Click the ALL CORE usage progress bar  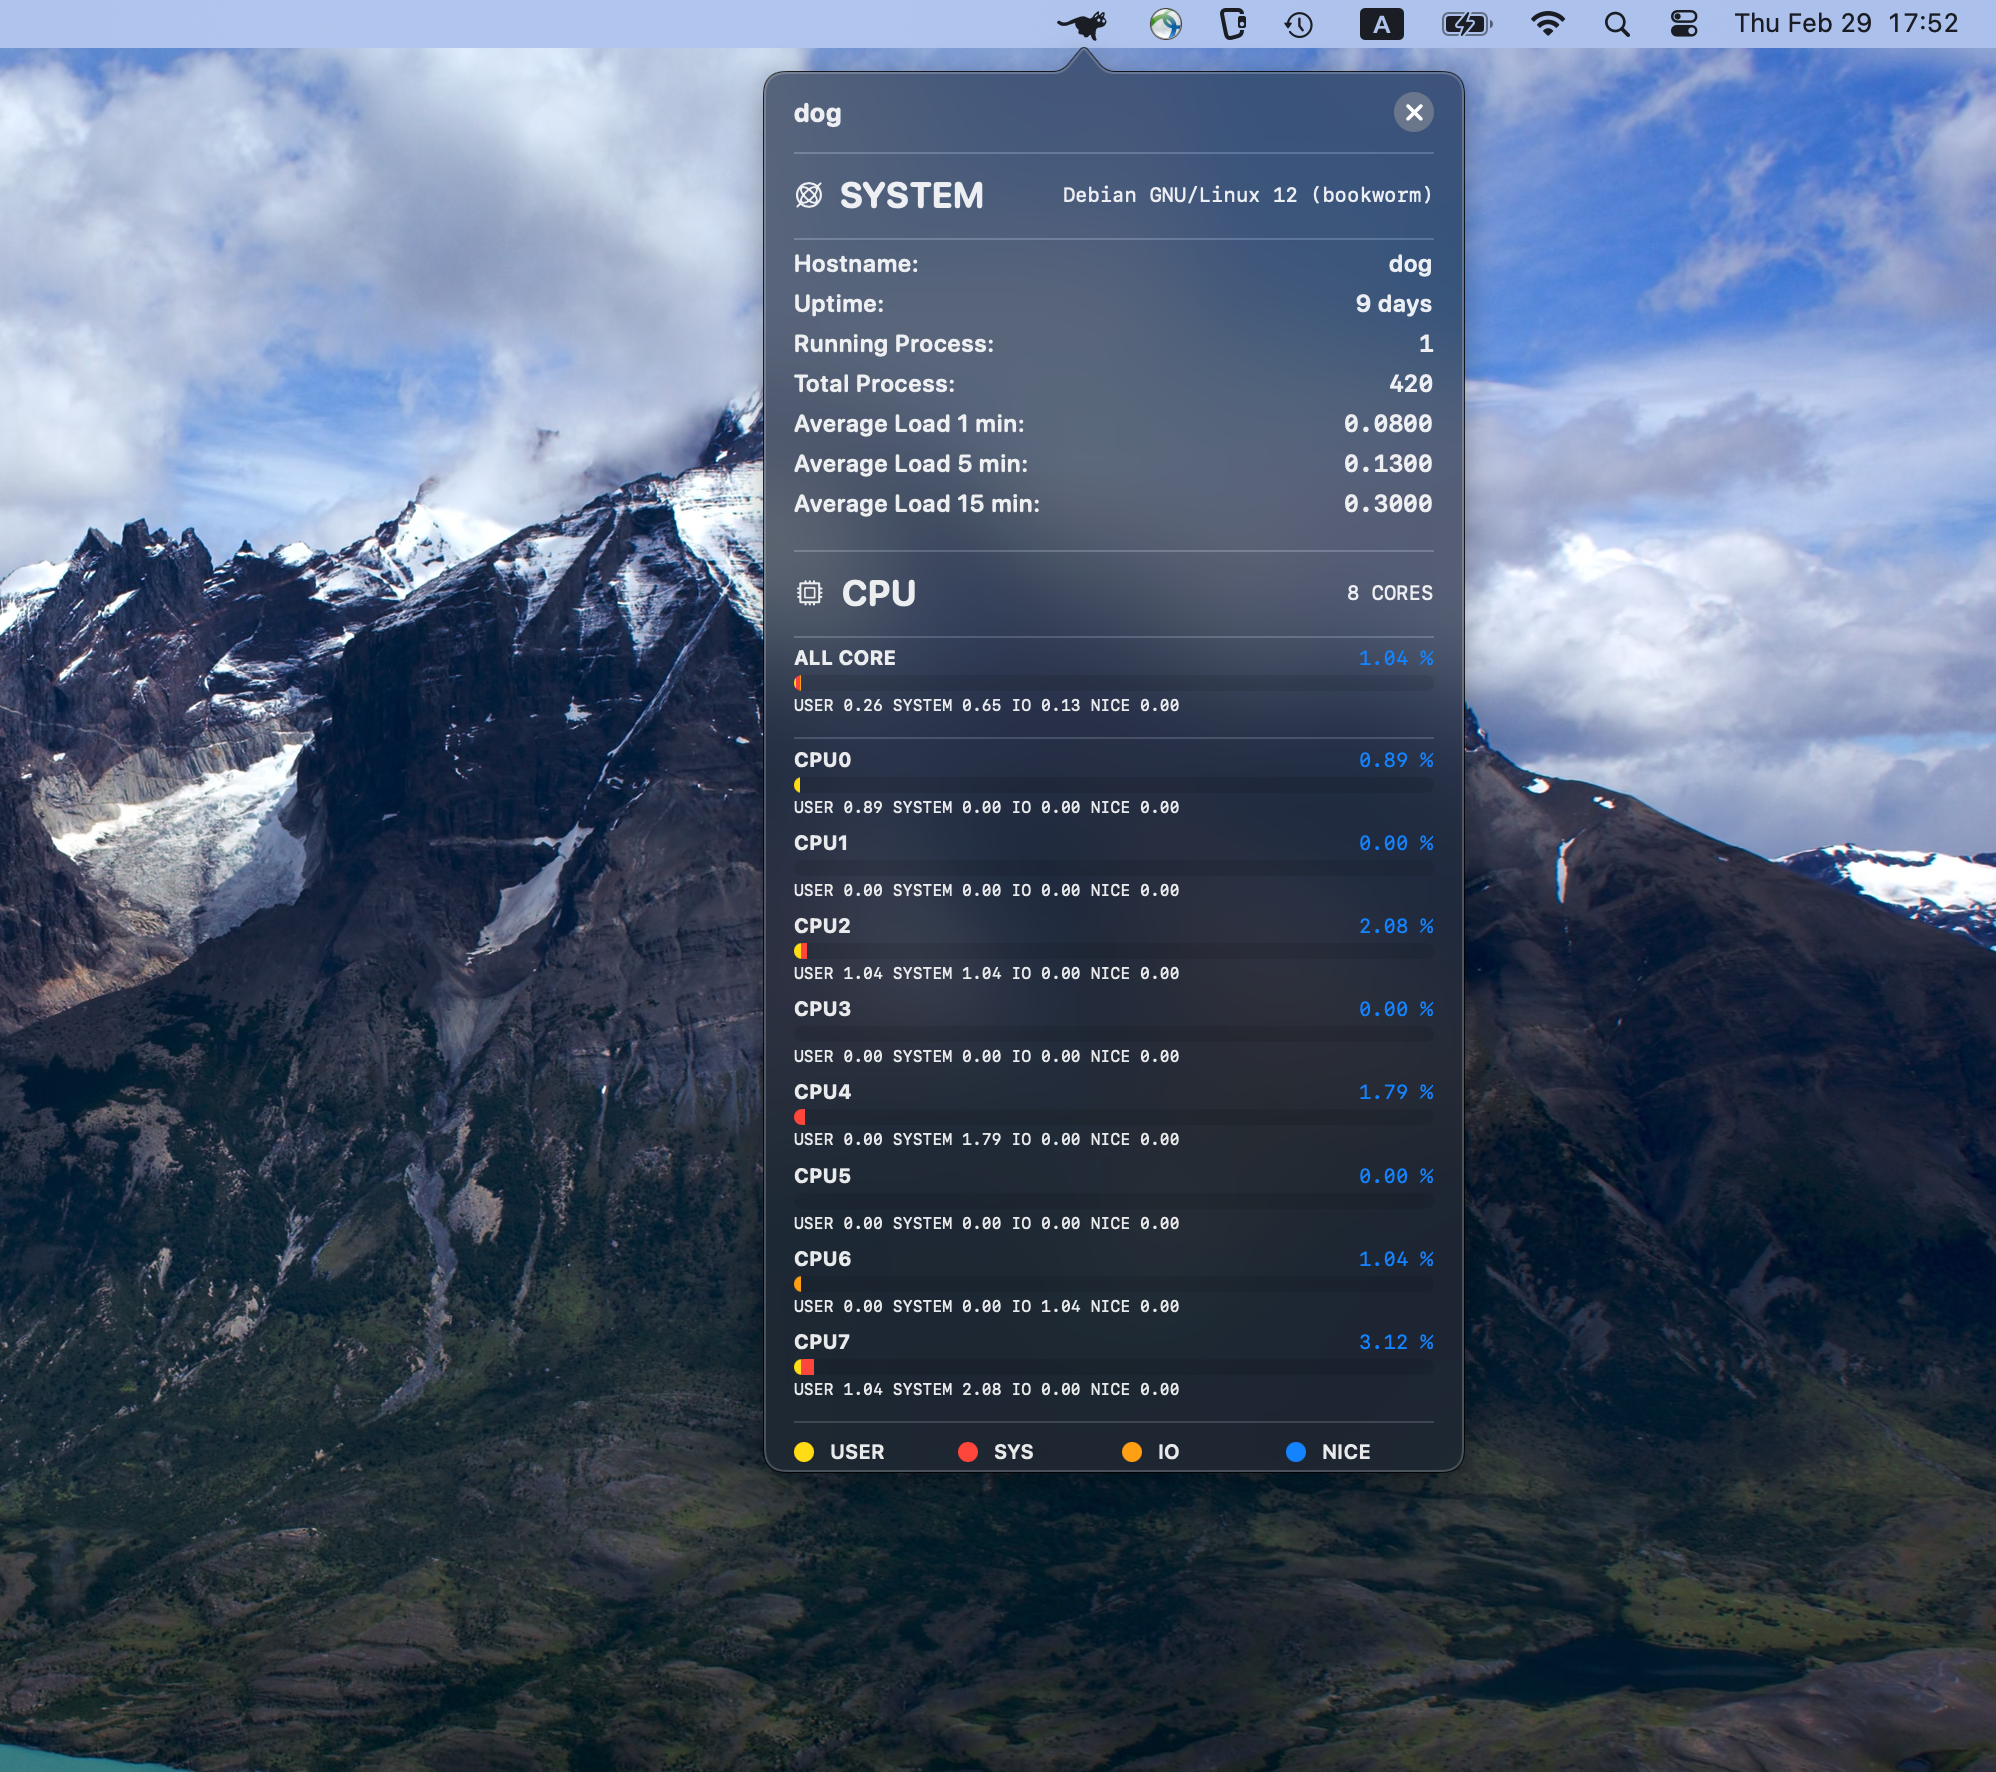pyautogui.click(x=1113, y=682)
